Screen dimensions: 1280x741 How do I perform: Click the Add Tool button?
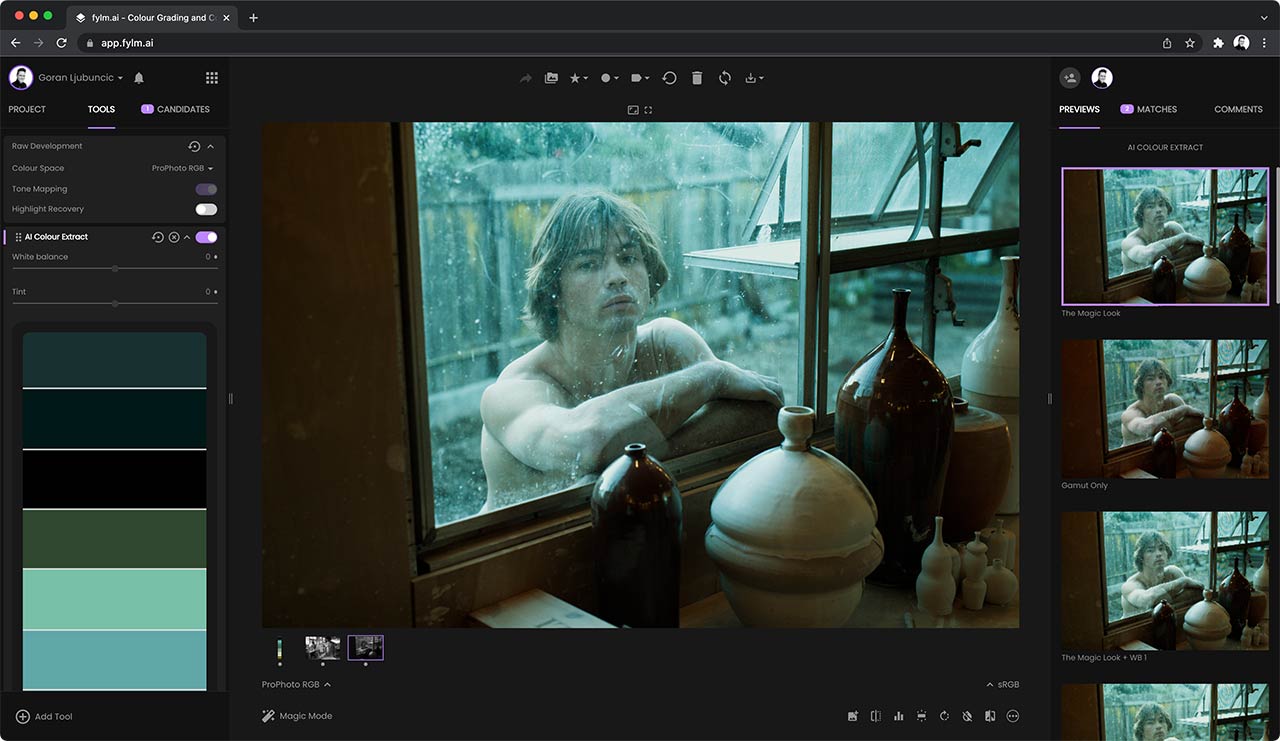pyautogui.click(x=44, y=716)
